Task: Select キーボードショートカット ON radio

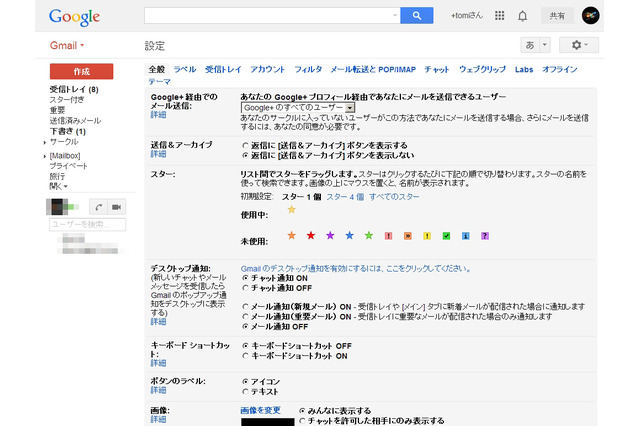Action: 245,356
